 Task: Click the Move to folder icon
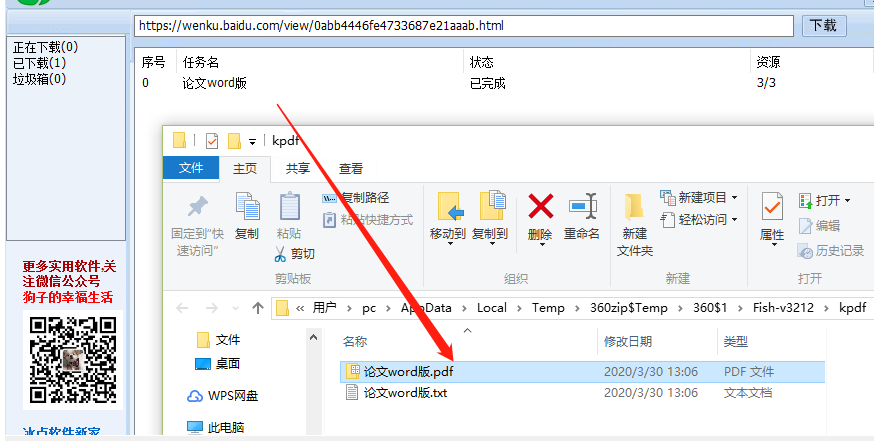point(450,206)
